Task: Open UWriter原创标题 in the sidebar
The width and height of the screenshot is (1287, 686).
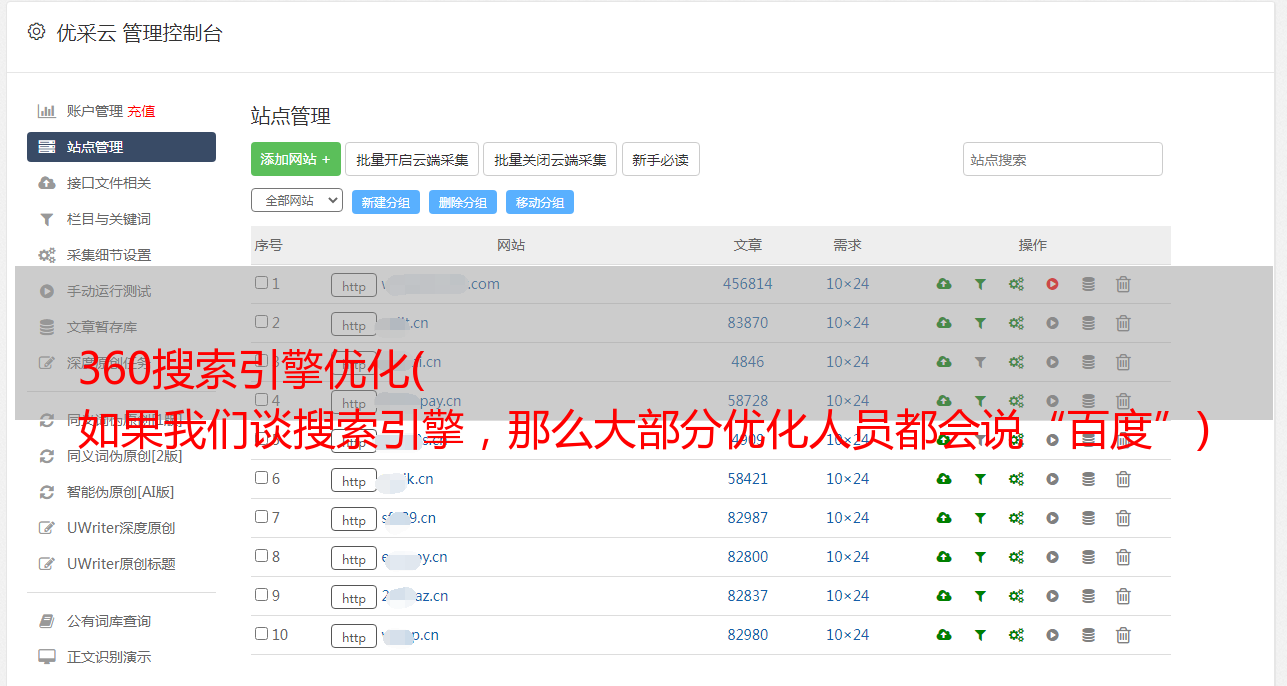Action: 121,564
